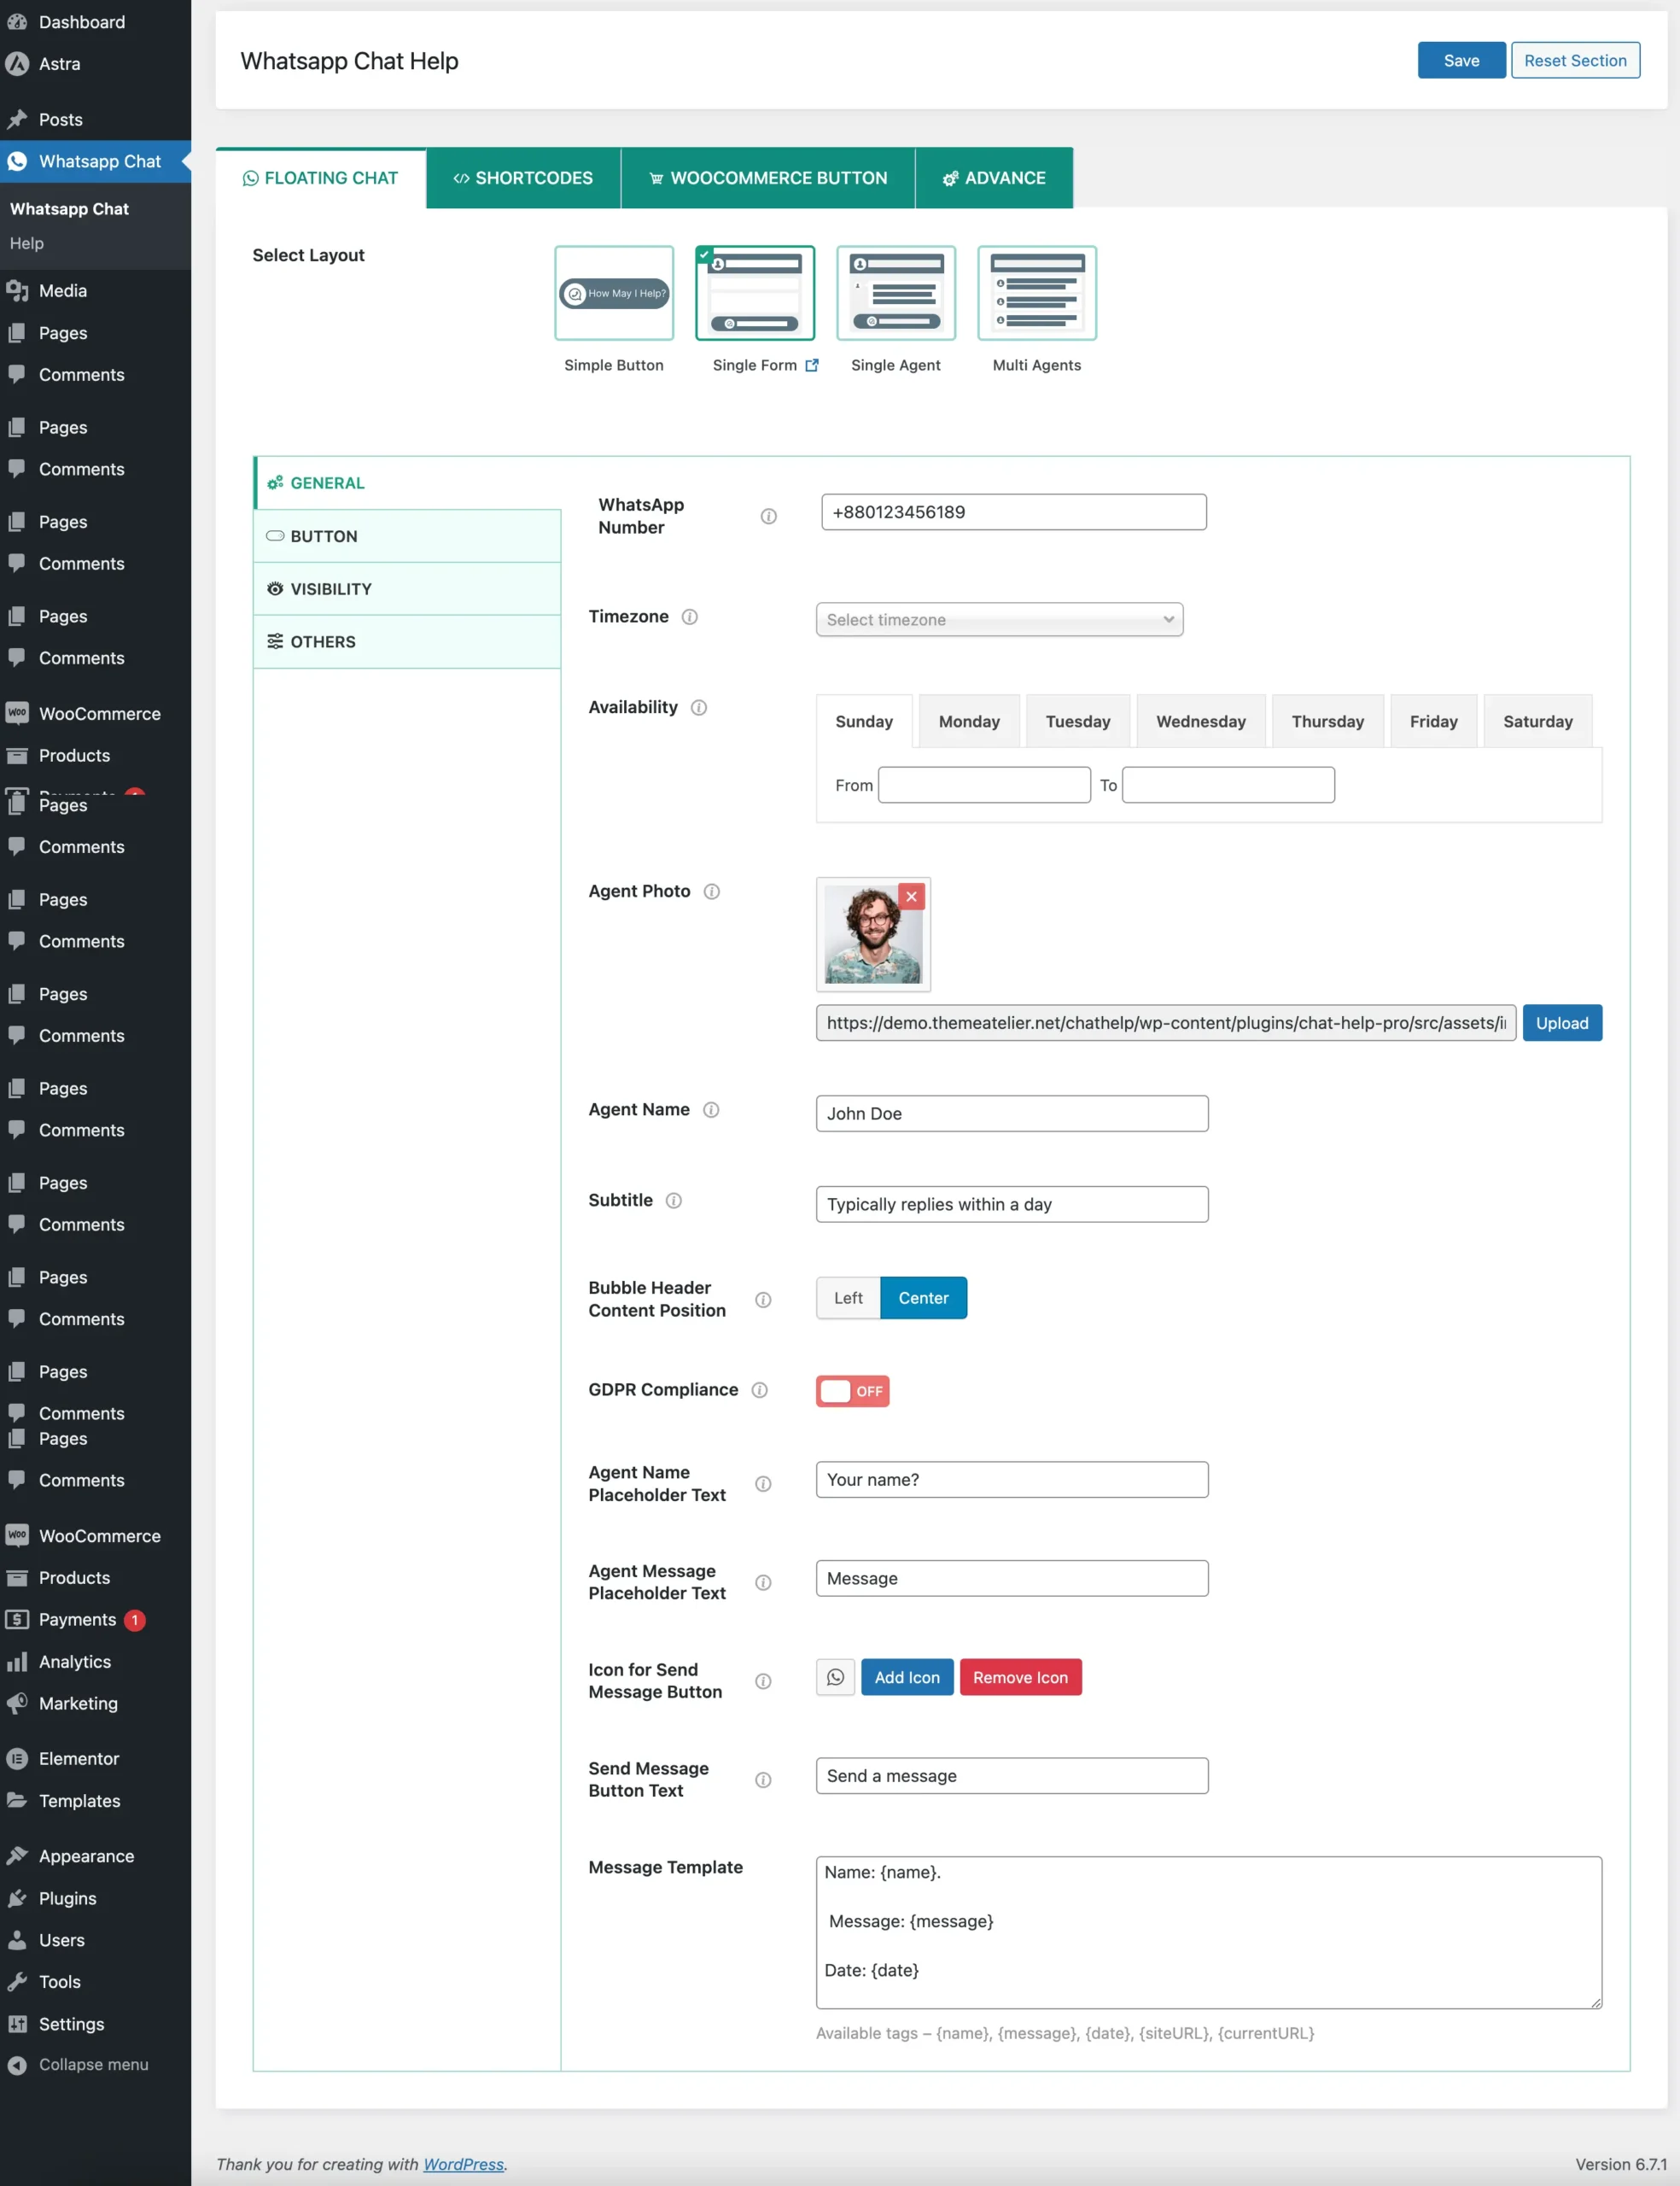Click Upload for the agent photo
This screenshot has width=1680, height=2186.
[1561, 1023]
